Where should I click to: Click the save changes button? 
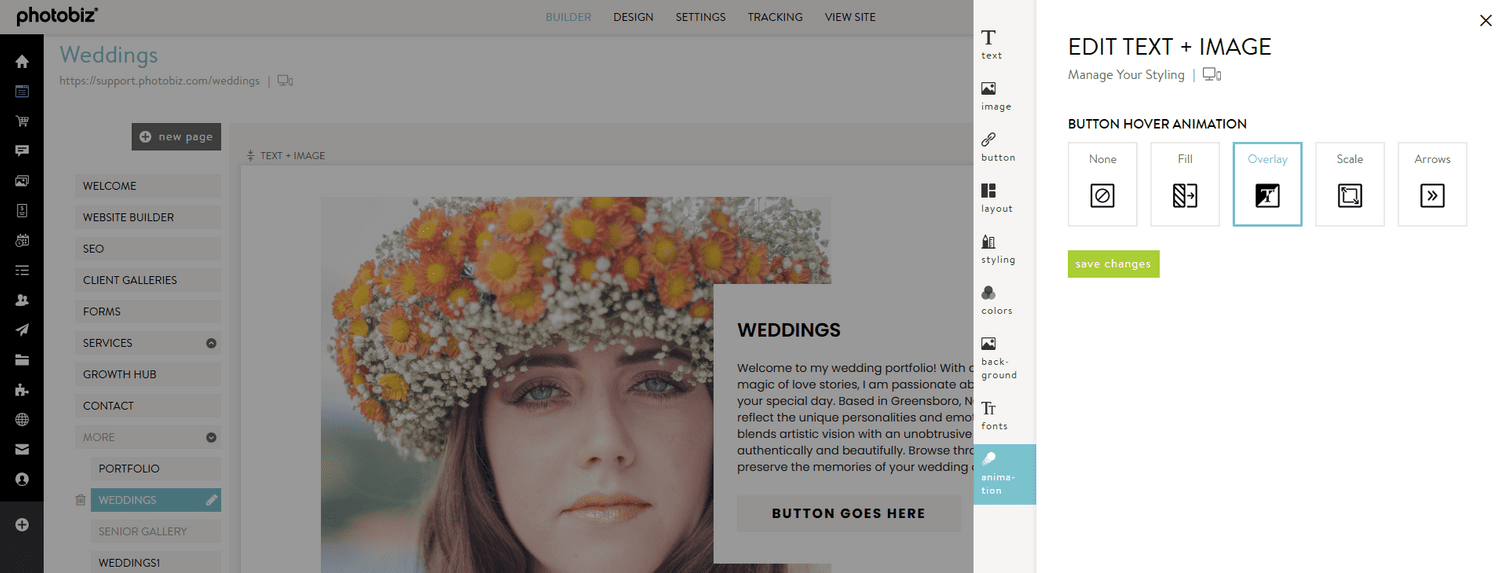[x=1113, y=264]
